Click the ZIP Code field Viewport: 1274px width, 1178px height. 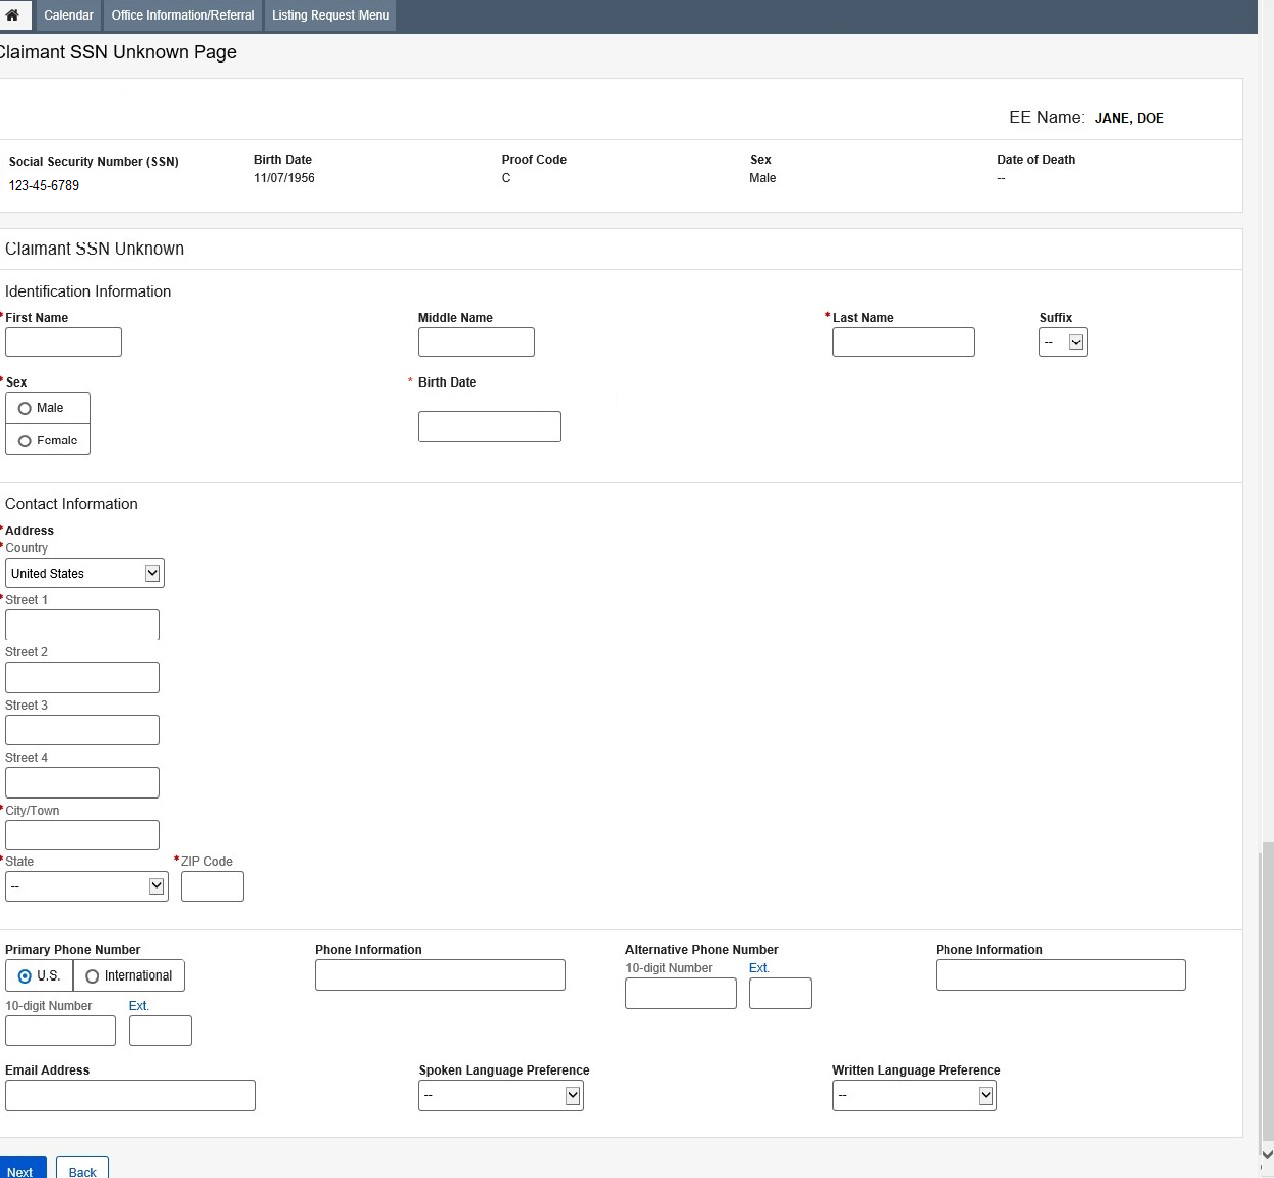pyautogui.click(x=212, y=887)
